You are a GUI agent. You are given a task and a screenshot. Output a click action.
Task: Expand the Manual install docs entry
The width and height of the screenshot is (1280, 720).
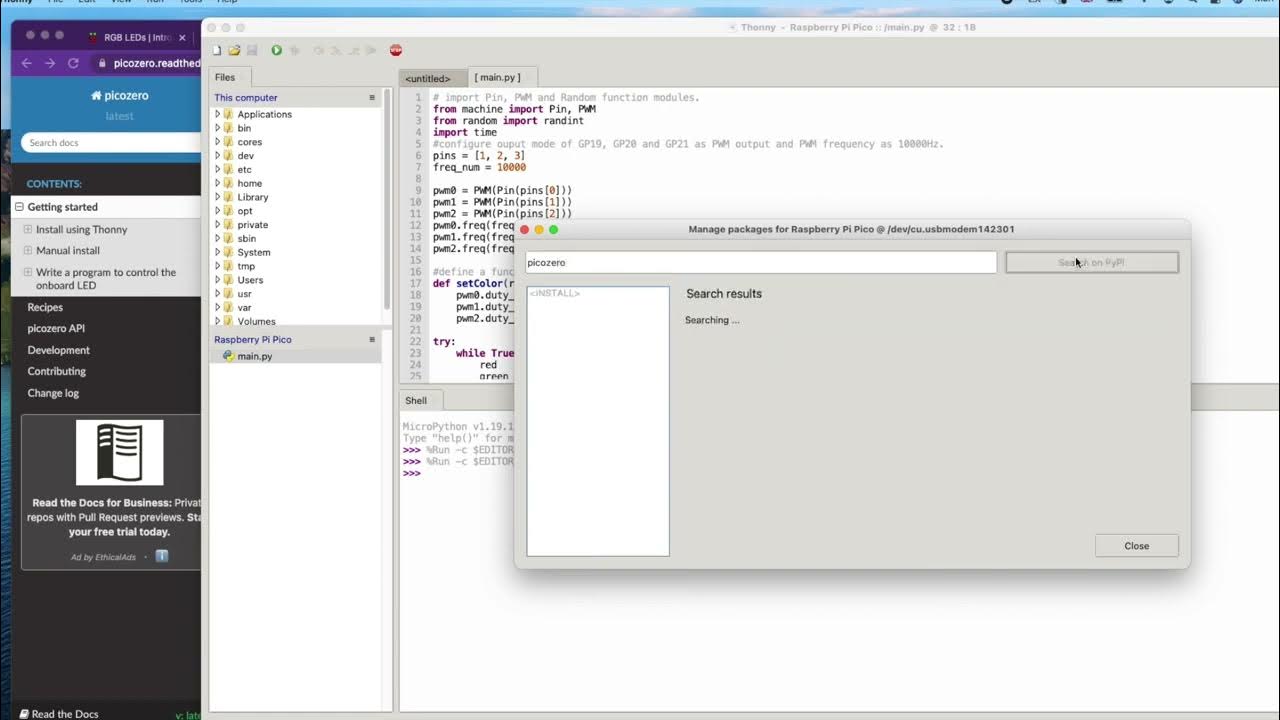click(28, 251)
